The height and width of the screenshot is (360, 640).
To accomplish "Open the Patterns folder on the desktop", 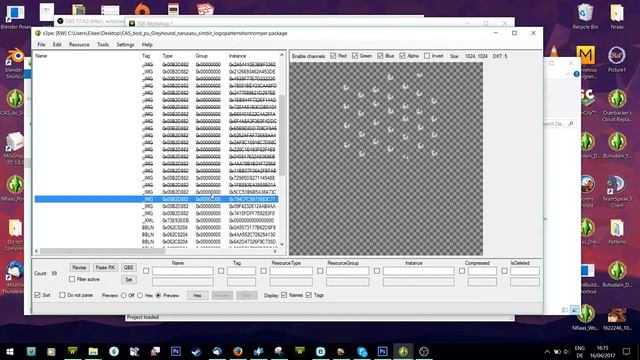I will coord(617,232).
